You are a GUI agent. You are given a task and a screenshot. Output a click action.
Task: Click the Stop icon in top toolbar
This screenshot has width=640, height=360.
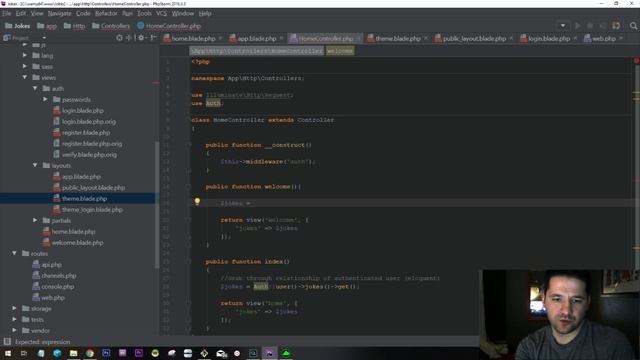pyautogui.click(x=590, y=26)
